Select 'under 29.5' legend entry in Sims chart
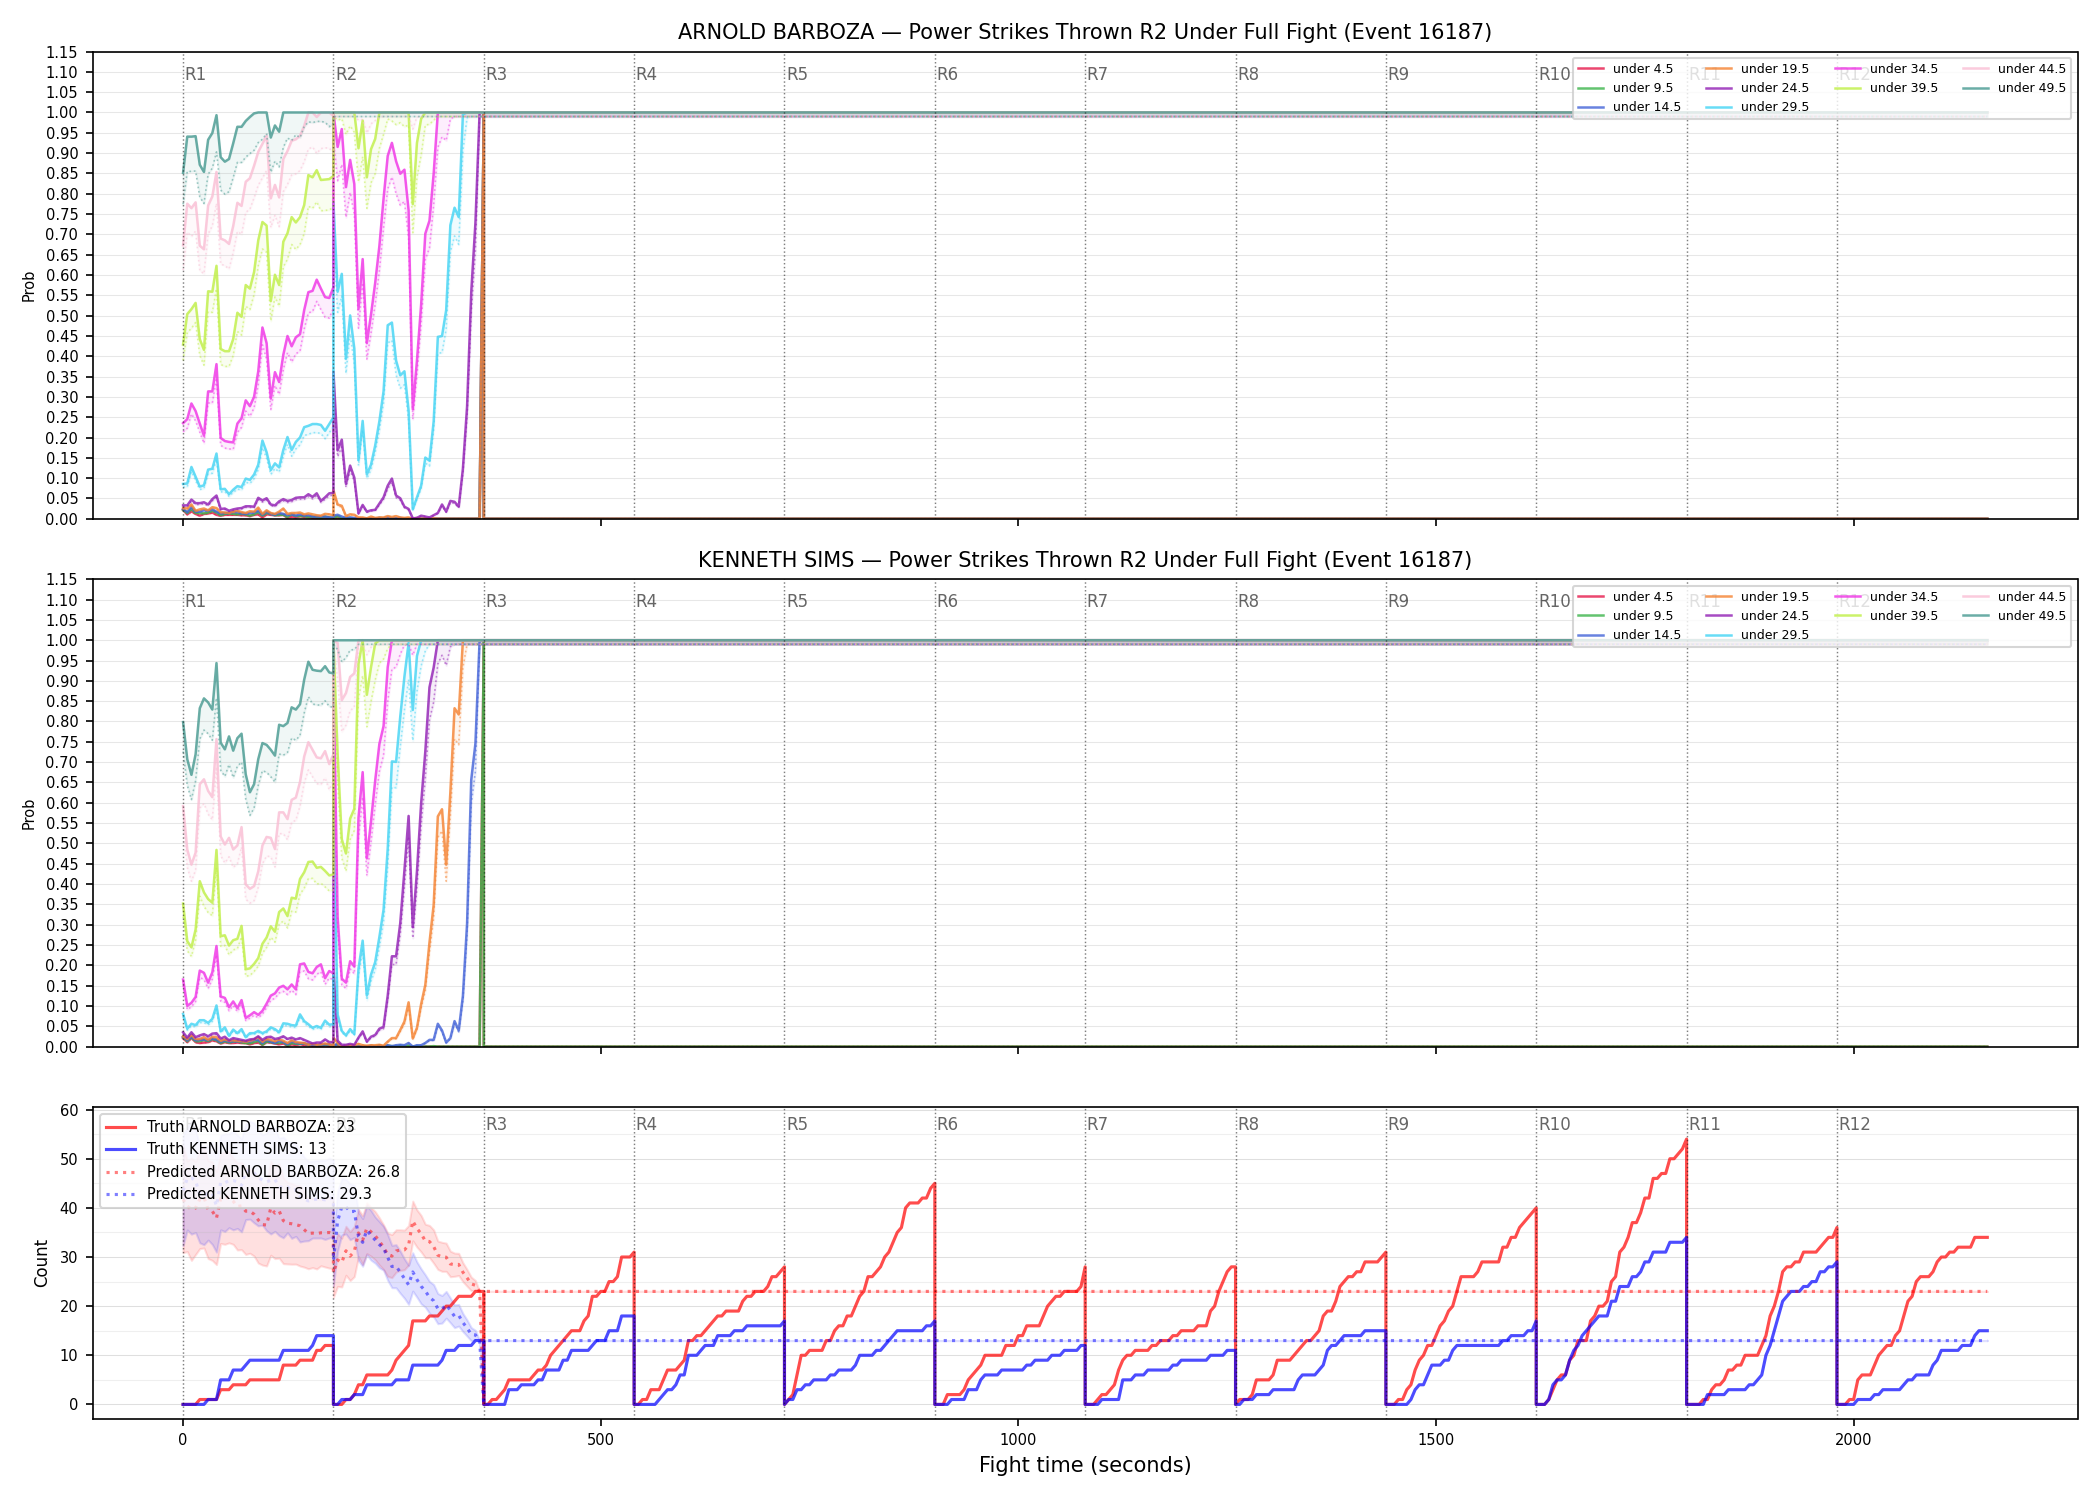 coord(1757,635)
